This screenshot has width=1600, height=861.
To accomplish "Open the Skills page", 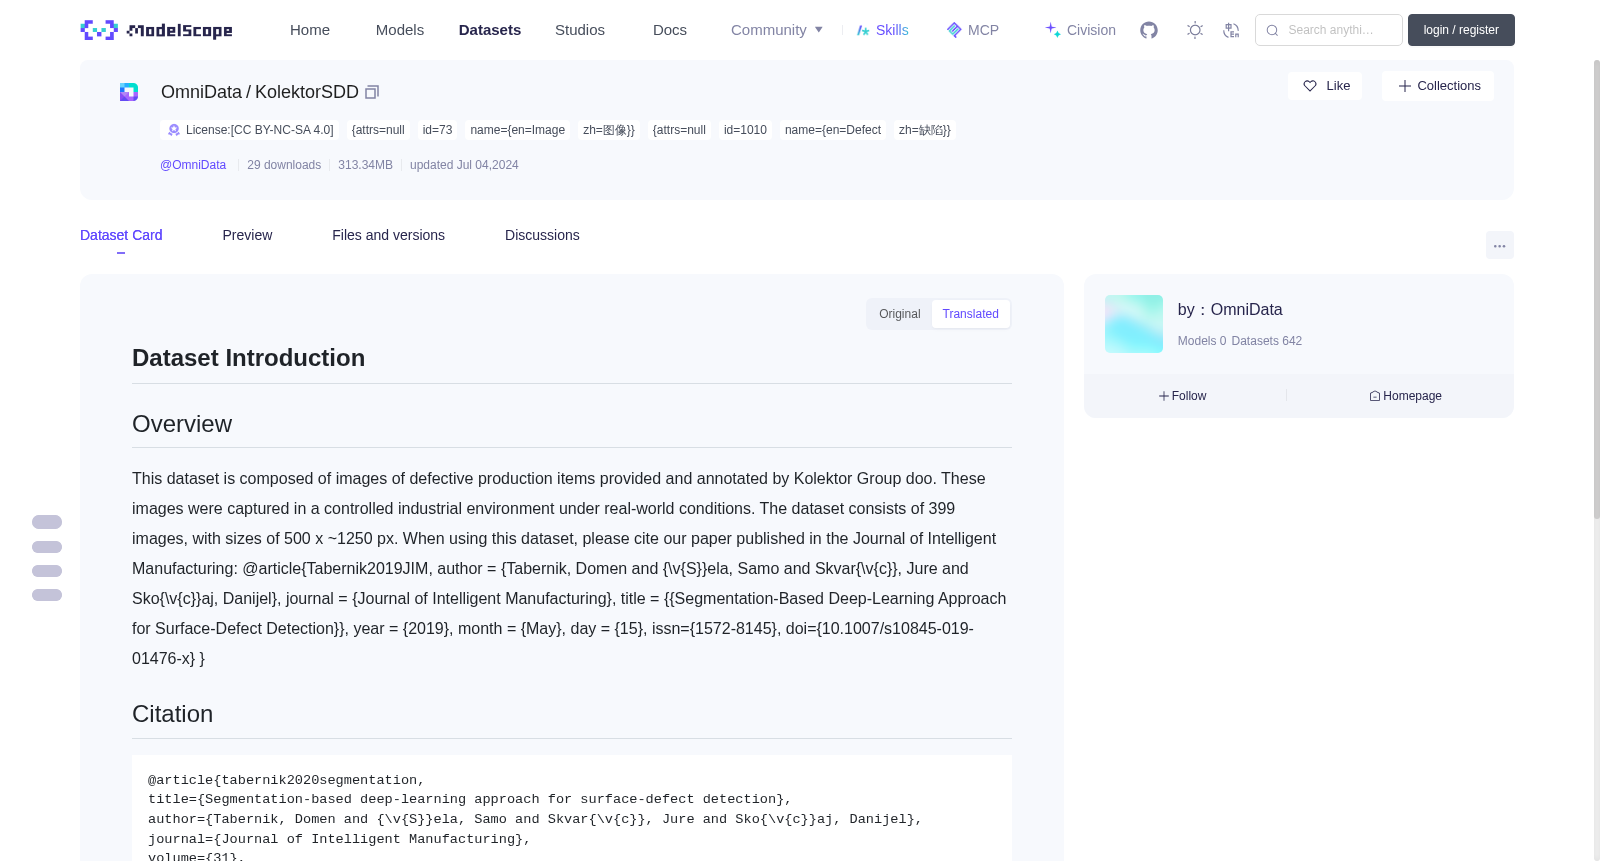I will pos(882,30).
